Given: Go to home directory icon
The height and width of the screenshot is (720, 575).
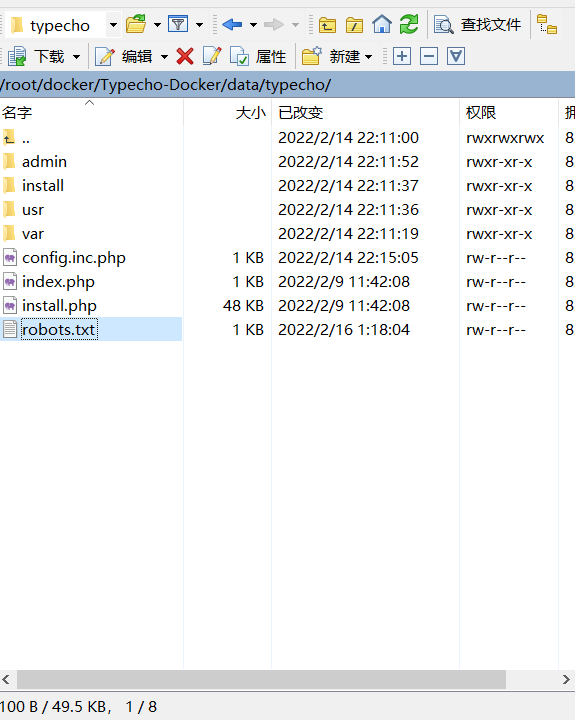Looking at the screenshot, I should click(382, 24).
